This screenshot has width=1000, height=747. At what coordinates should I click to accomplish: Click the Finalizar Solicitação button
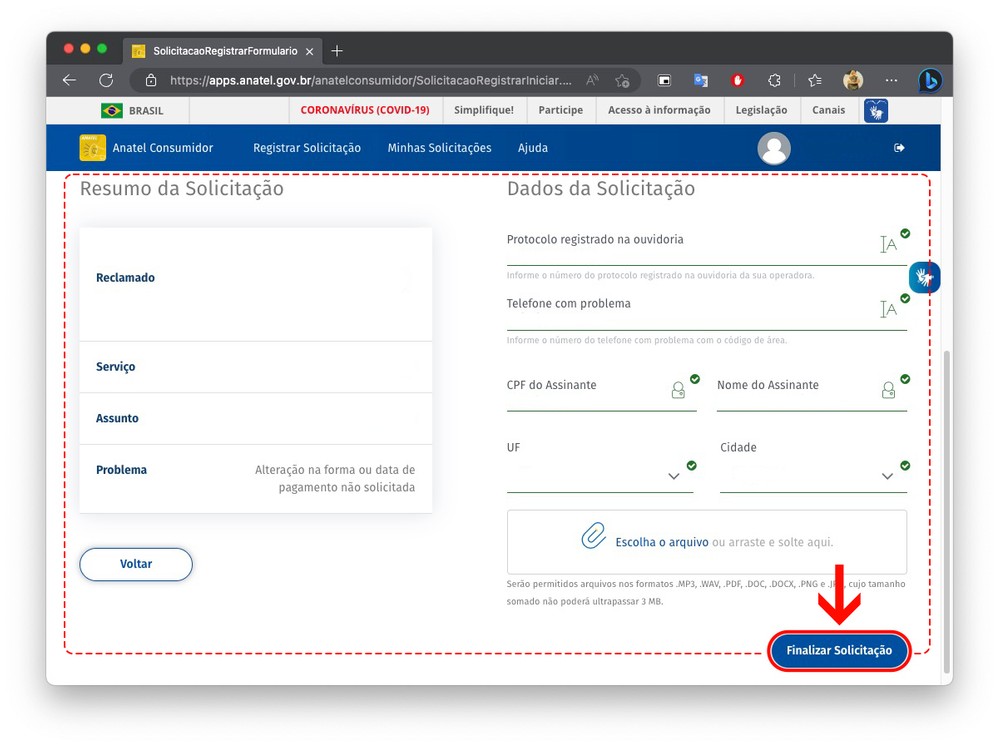click(x=839, y=651)
